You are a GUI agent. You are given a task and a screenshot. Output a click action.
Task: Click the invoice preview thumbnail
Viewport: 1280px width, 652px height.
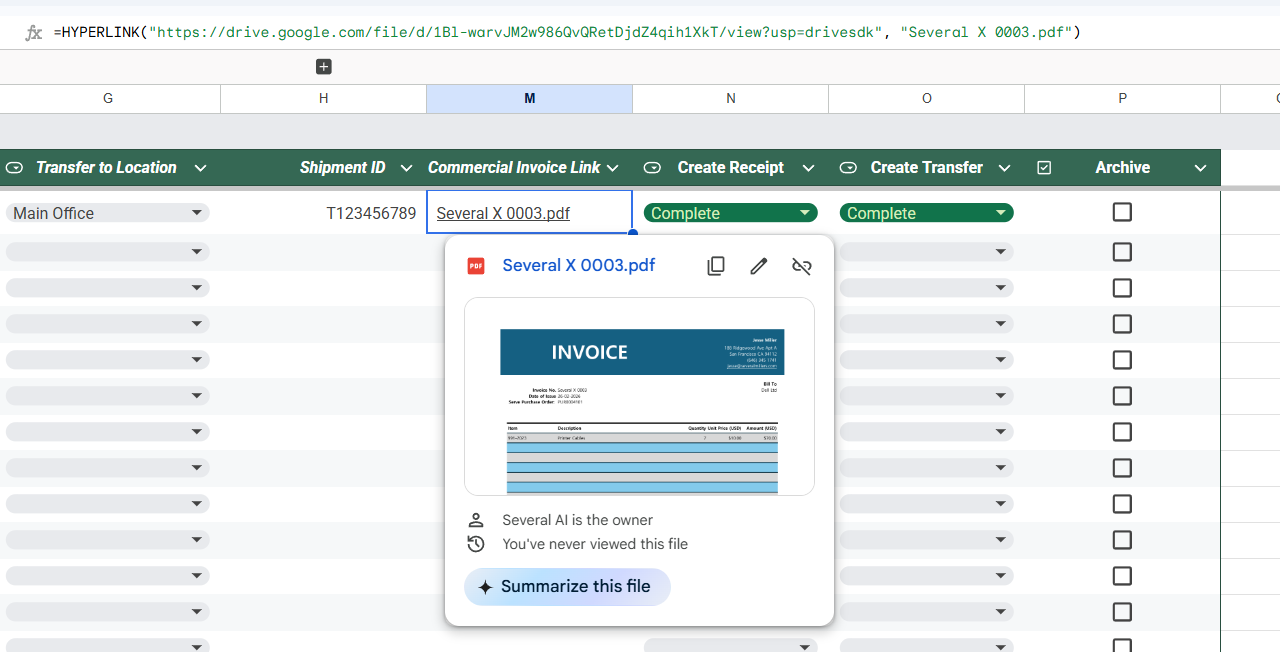tap(639, 396)
